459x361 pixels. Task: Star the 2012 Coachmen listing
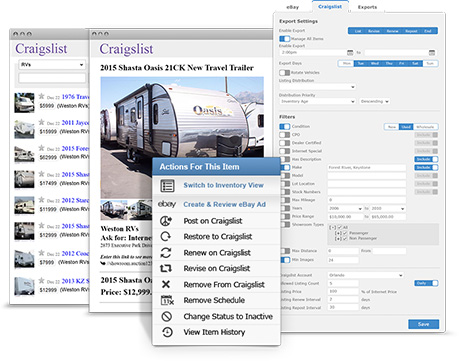tap(41, 253)
